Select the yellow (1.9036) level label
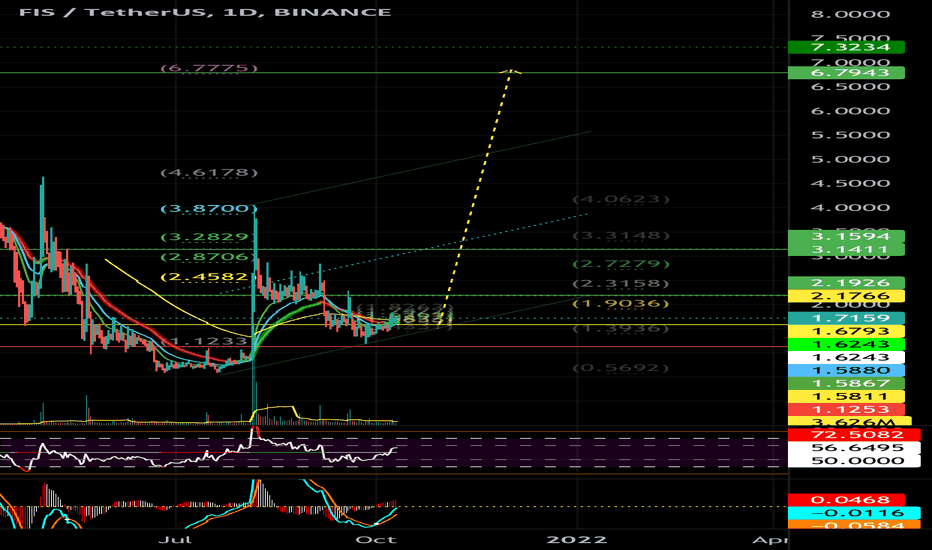The height and width of the screenshot is (550, 932). 621,304
